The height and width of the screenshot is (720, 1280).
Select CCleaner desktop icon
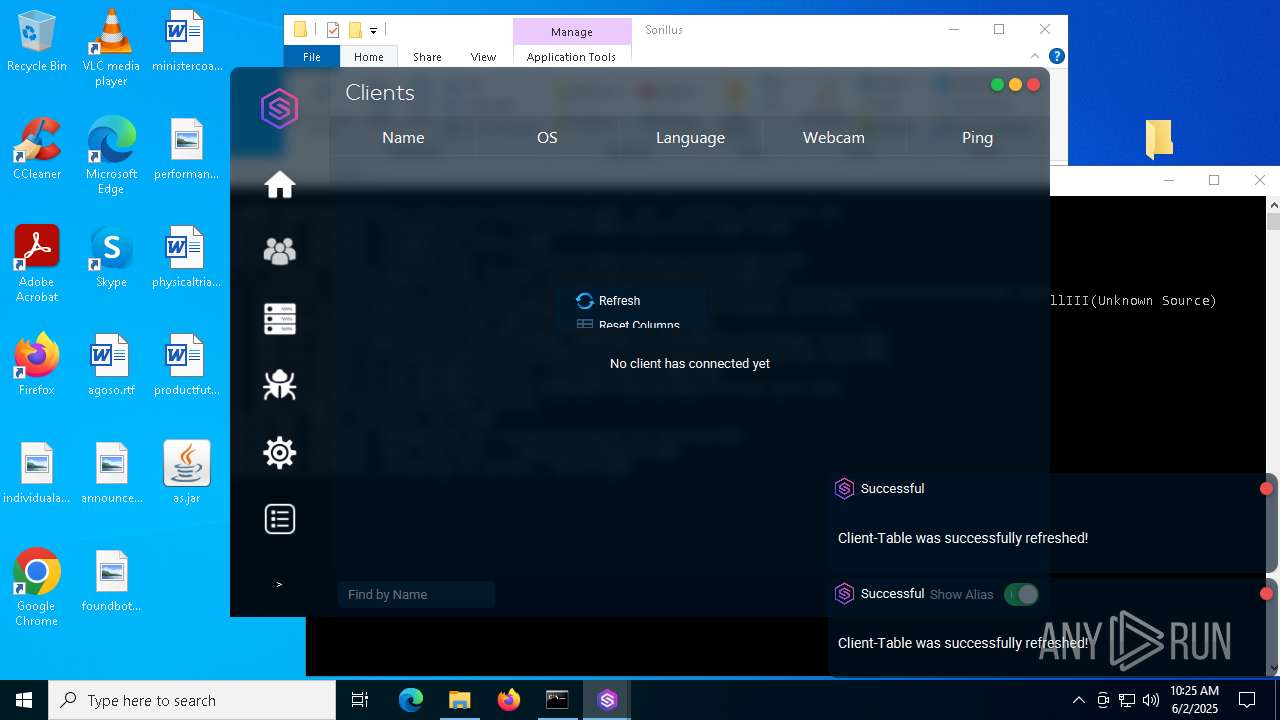pyautogui.click(x=37, y=148)
